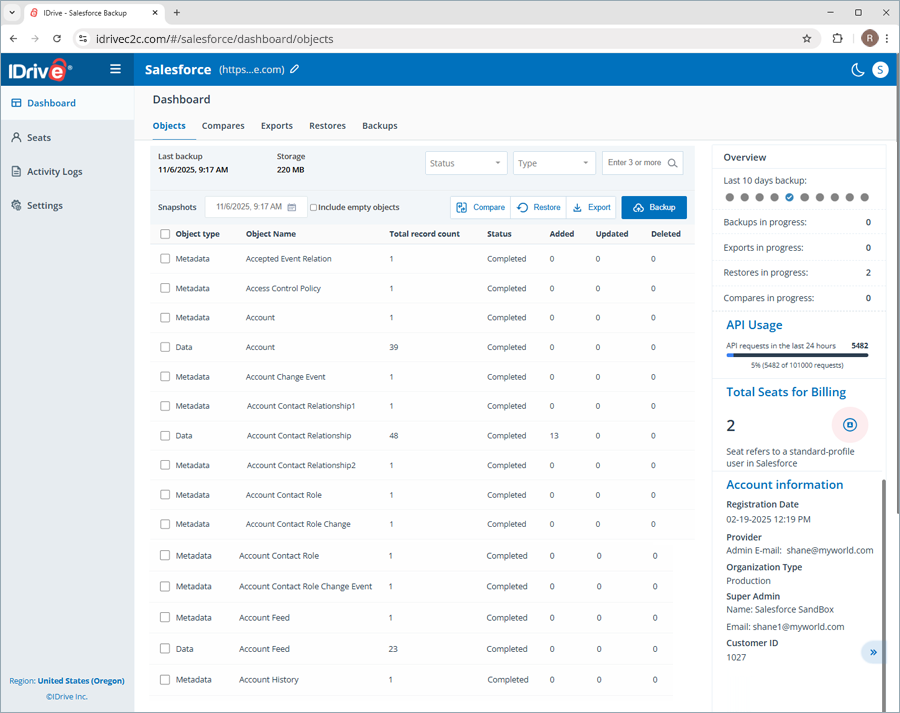Select the Accepted Event Relation row checkbox
The image size is (900, 713).
(165, 259)
